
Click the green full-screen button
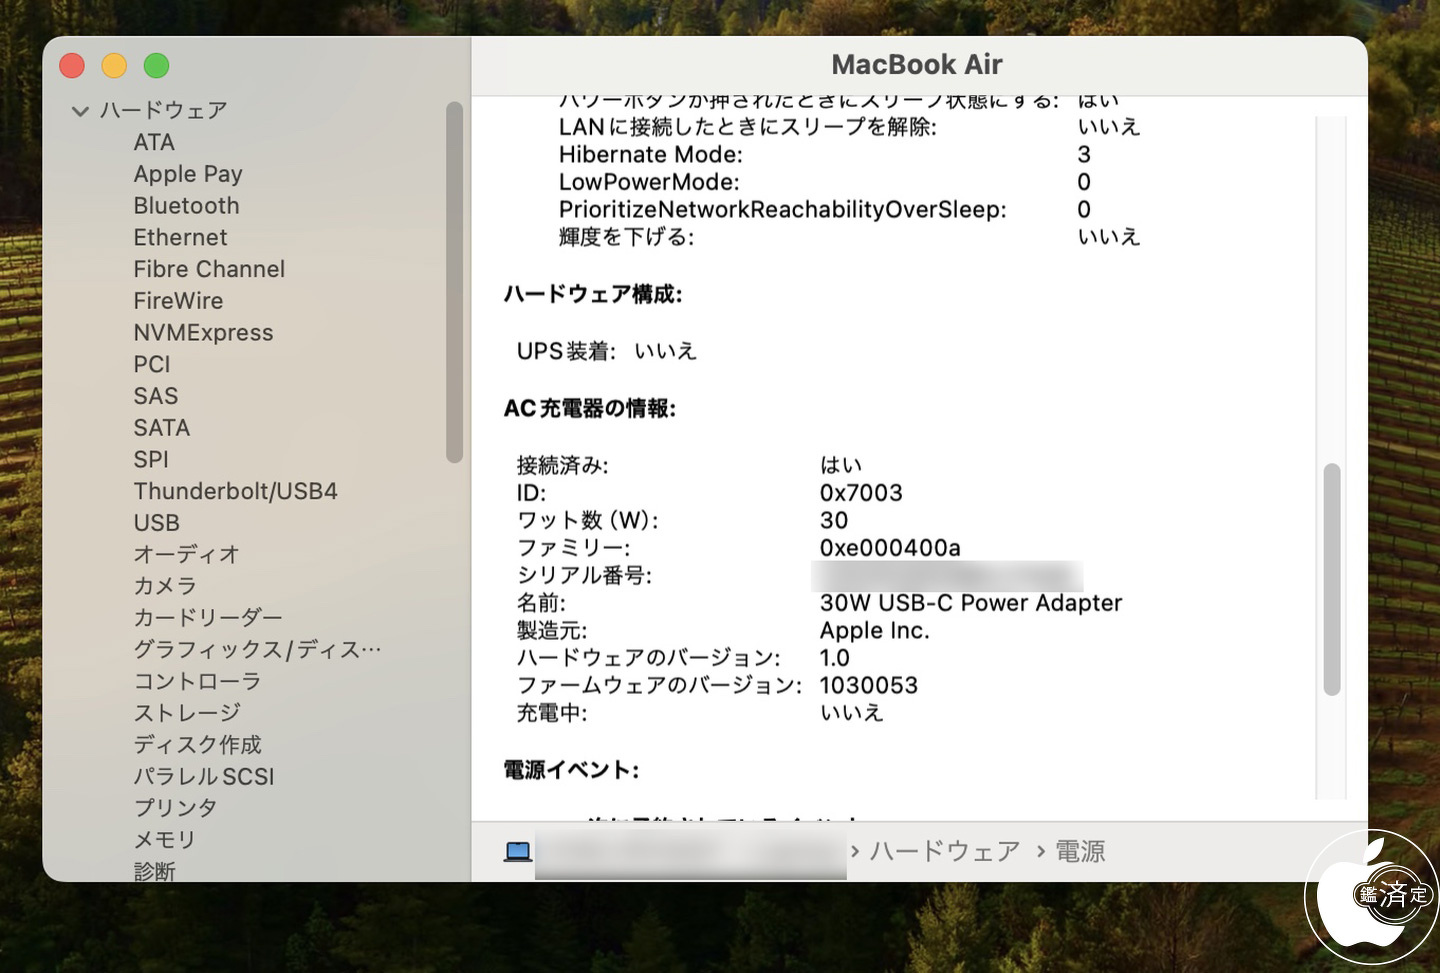[x=156, y=66]
